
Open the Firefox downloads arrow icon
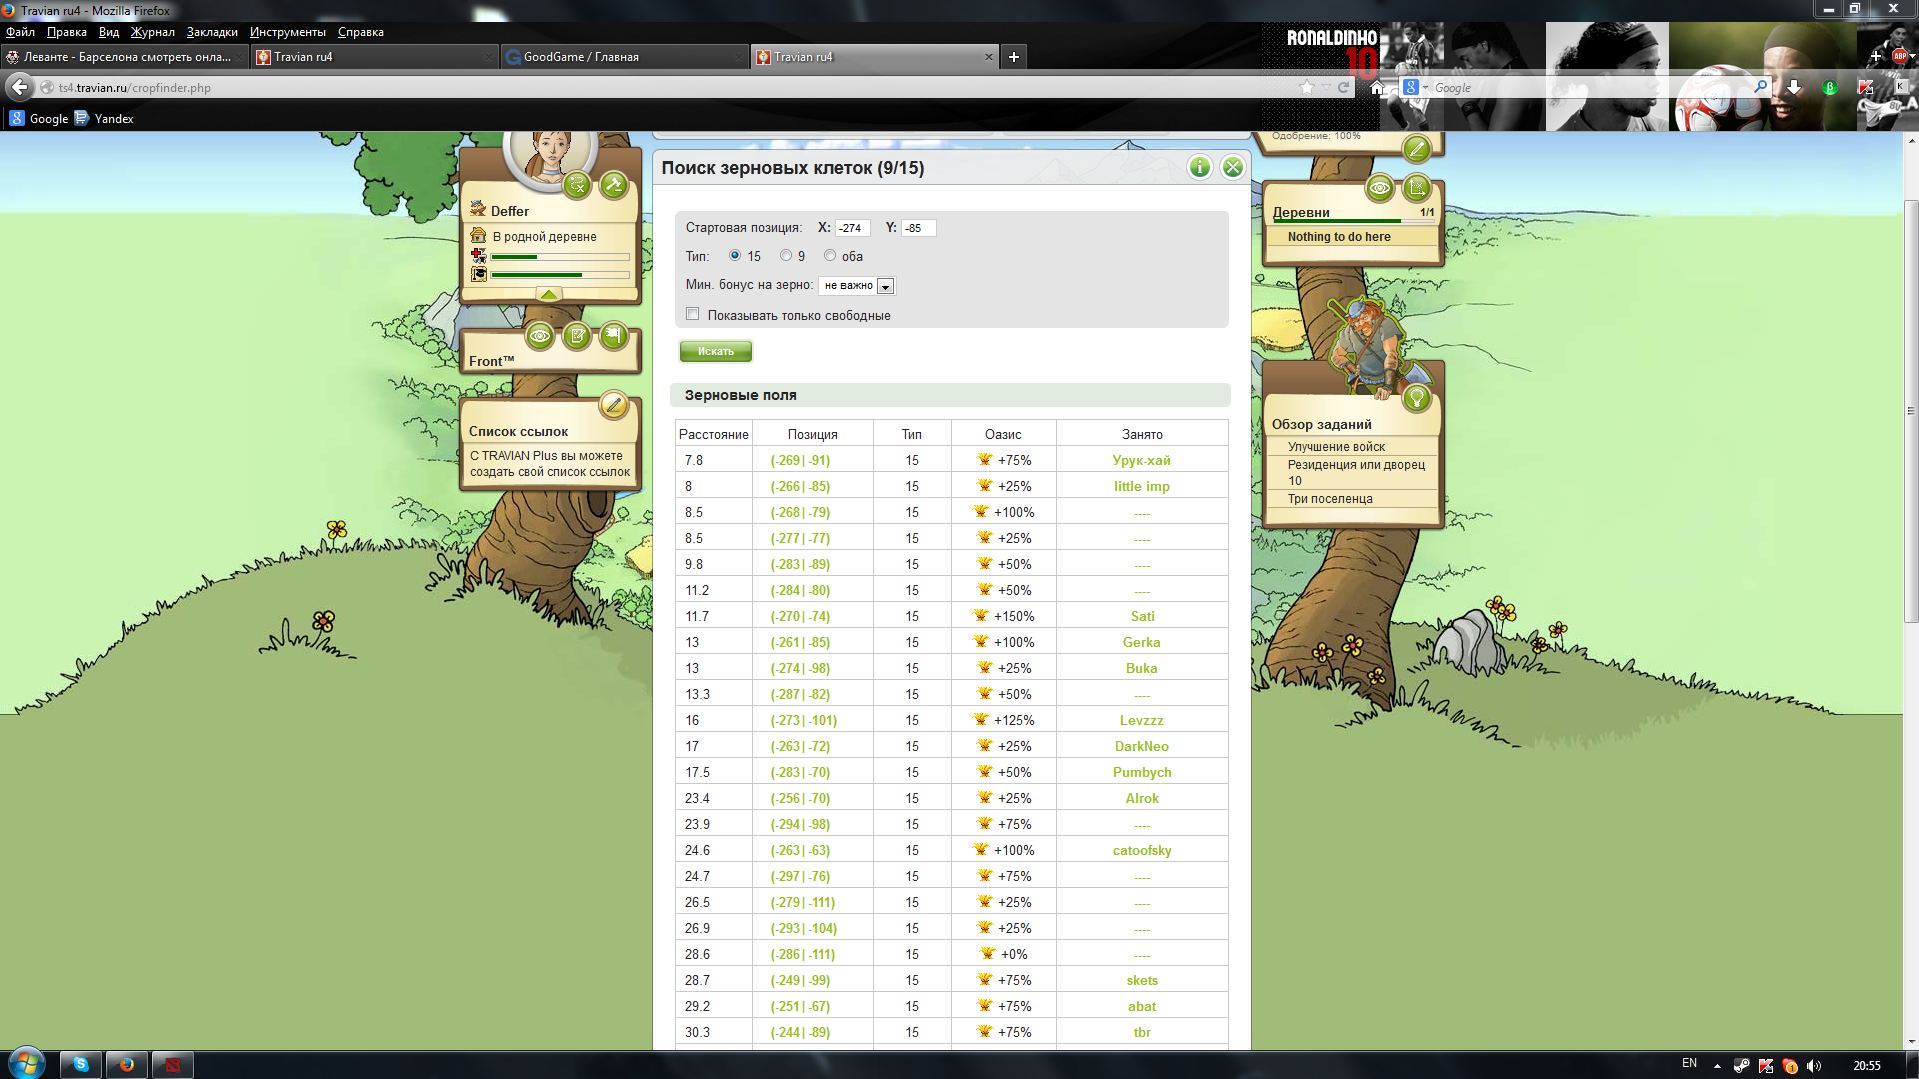[1794, 88]
